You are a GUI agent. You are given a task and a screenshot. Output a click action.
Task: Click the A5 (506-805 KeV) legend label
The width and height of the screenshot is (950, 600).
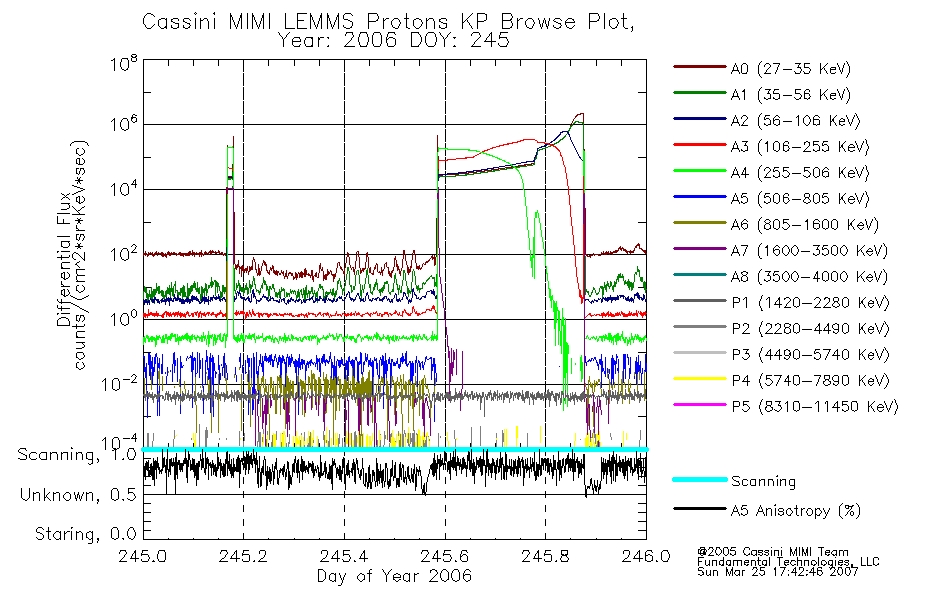click(800, 199)
